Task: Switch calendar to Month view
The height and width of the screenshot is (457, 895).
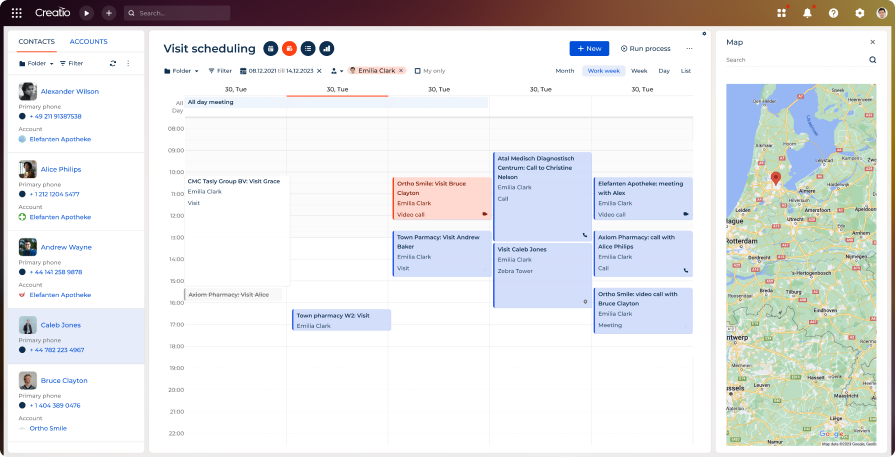Action: coord(565,71)
